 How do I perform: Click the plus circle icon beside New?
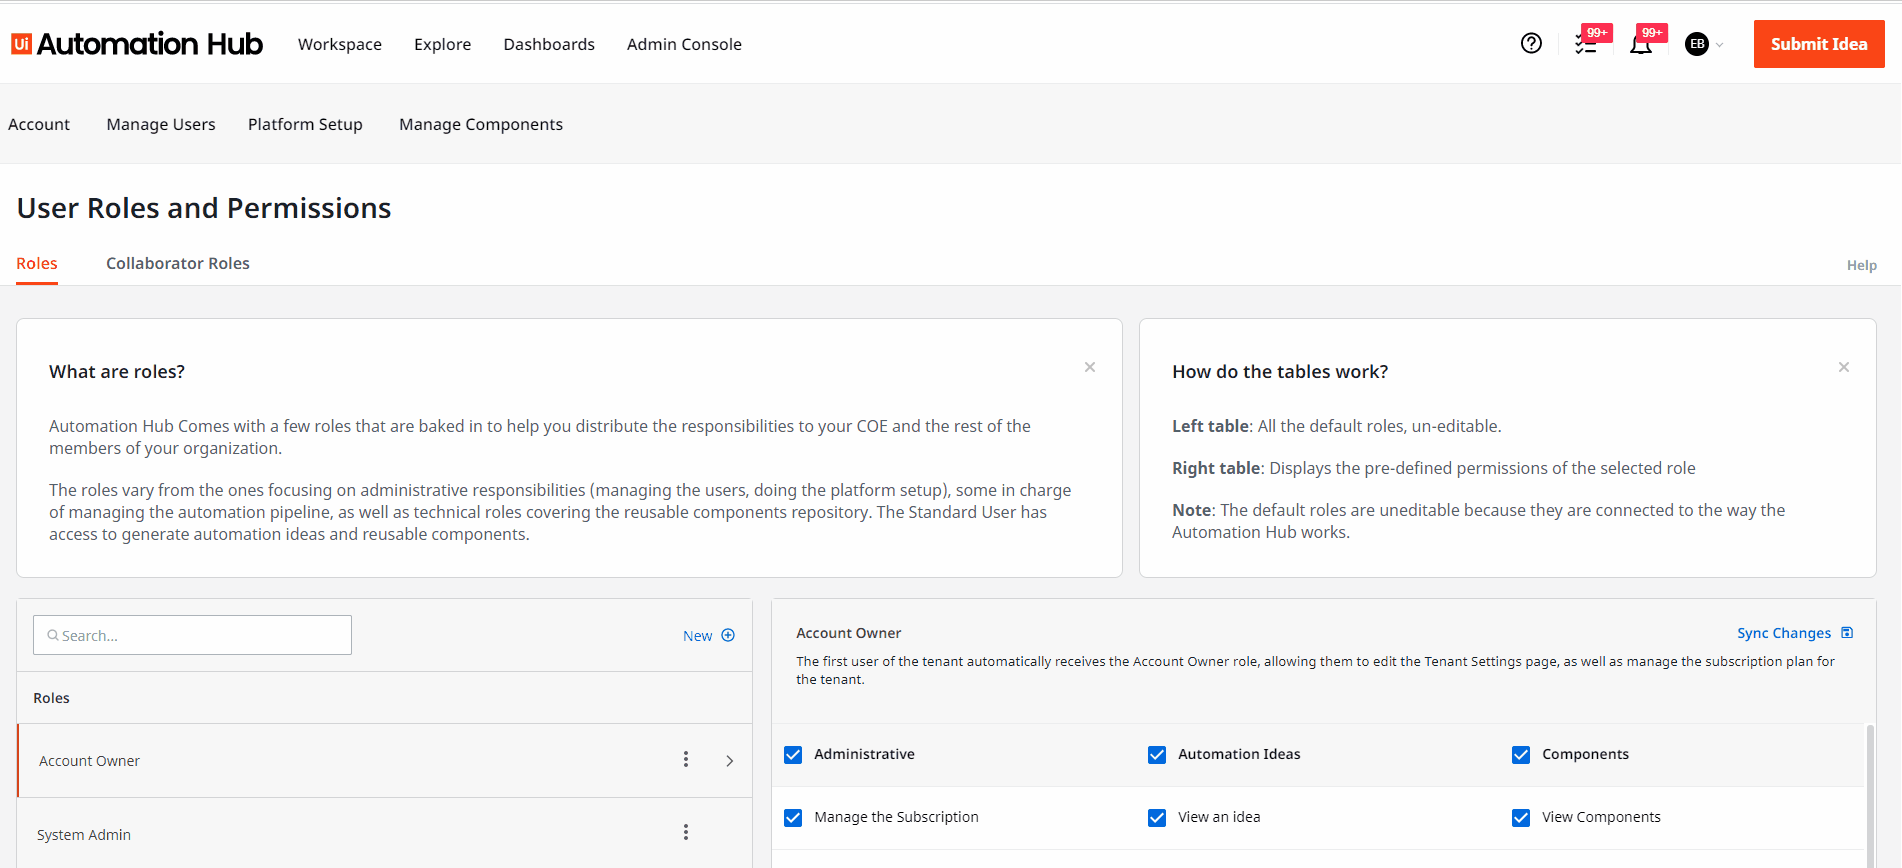pos(728,635)
